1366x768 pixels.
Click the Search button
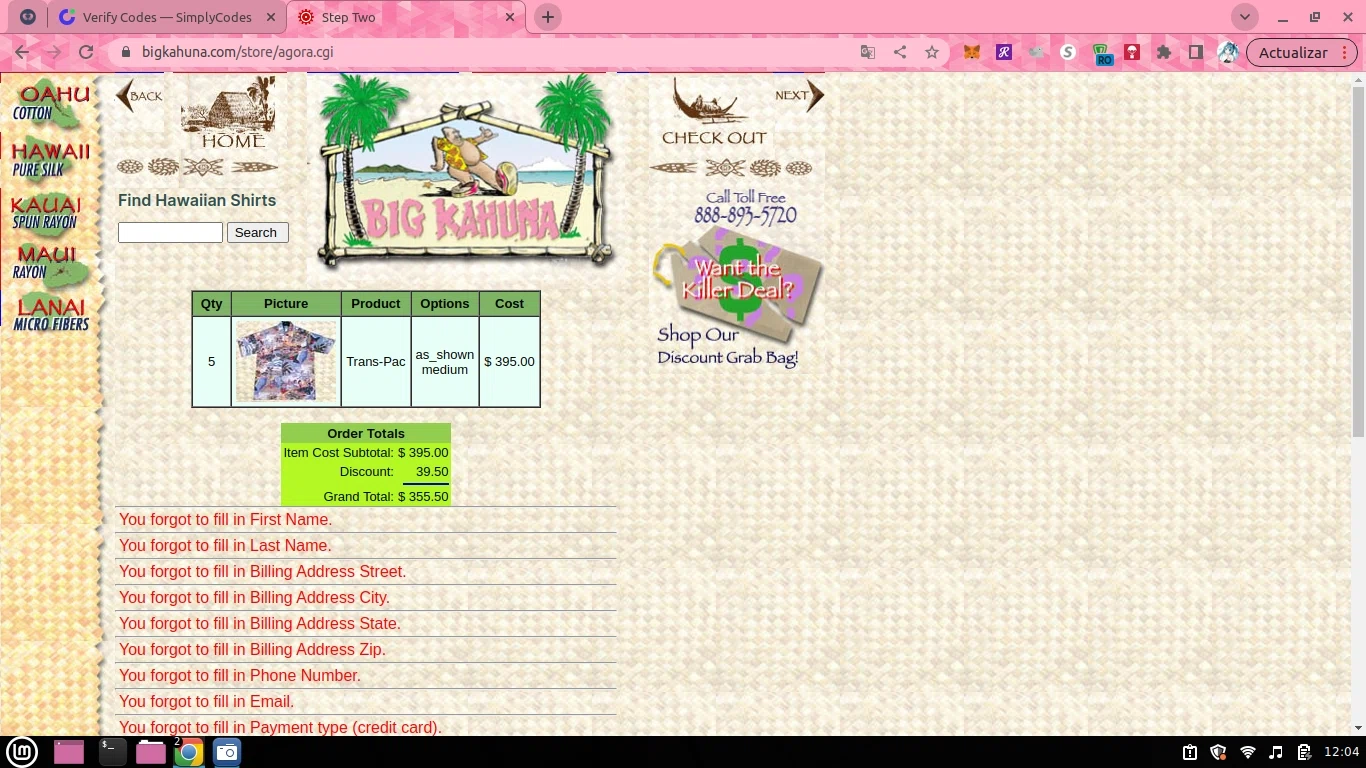point(258,233)
